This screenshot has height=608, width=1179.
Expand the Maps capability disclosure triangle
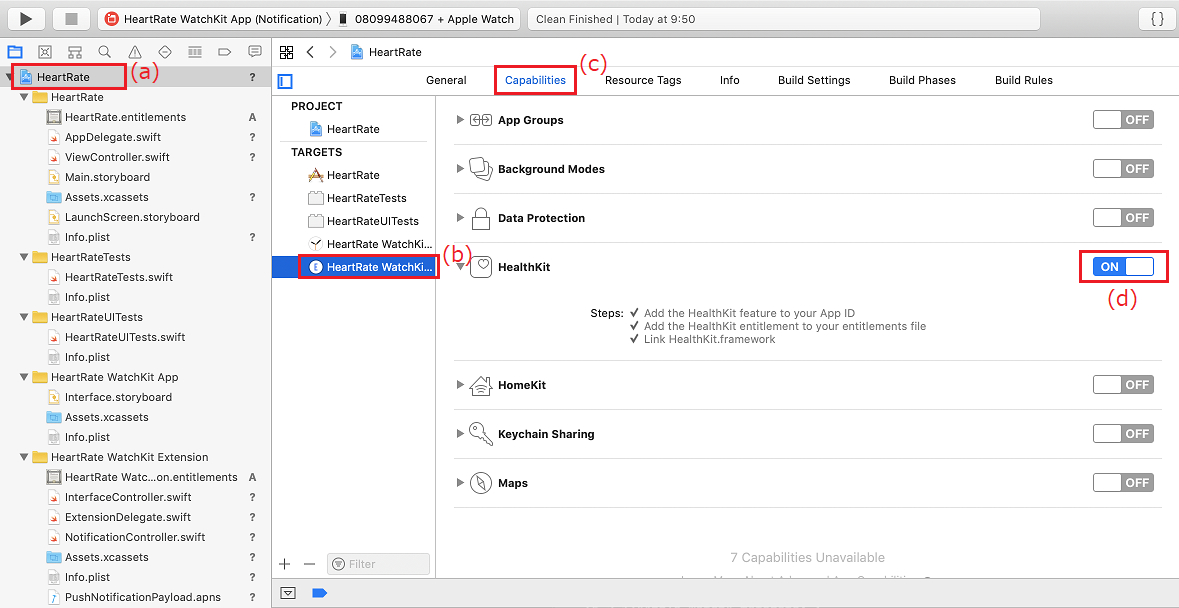point(460,483)
